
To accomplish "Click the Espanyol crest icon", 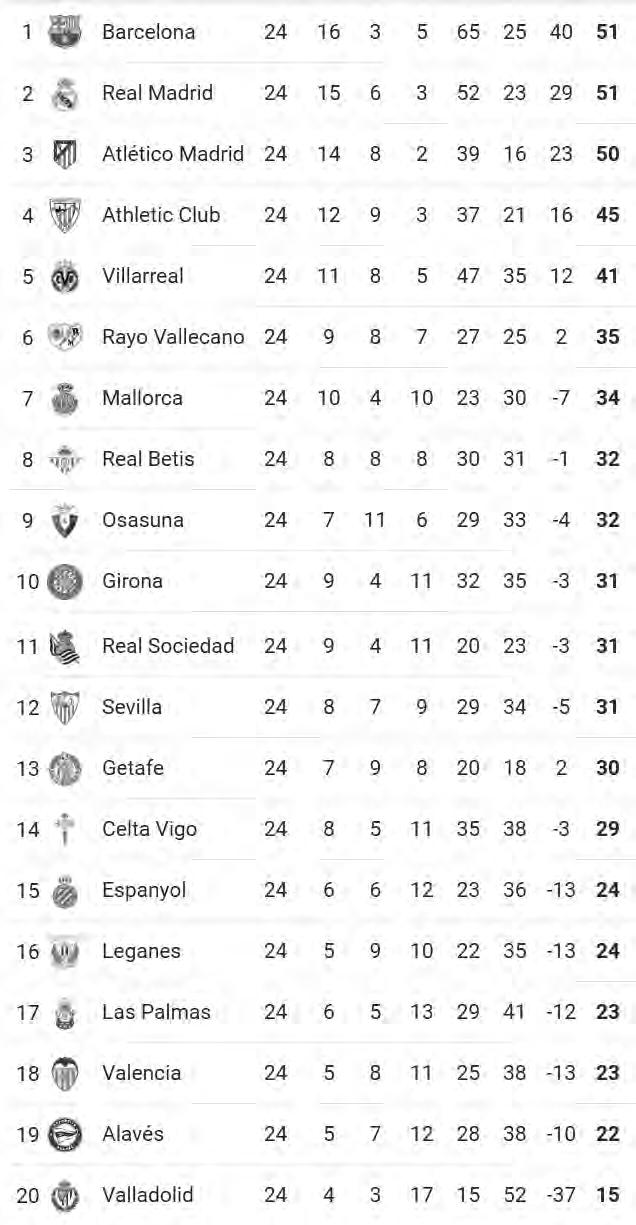I will [65, 890].
